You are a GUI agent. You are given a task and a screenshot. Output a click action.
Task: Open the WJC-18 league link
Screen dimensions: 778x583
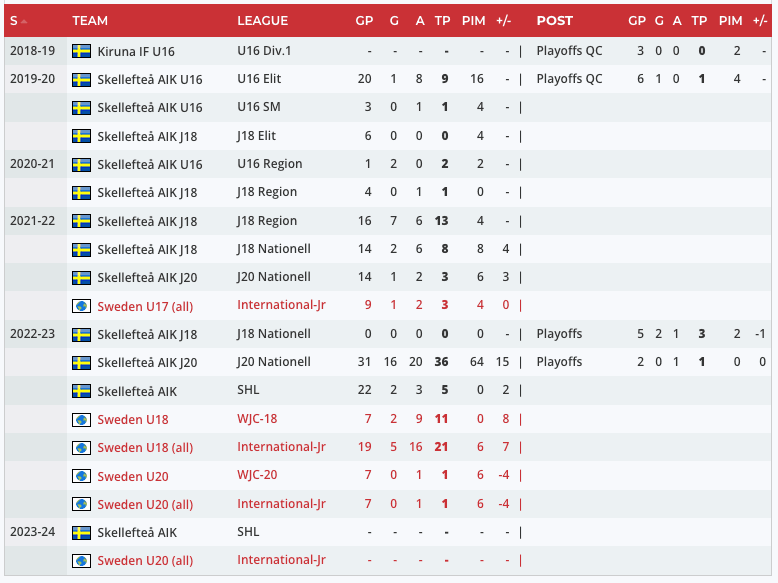coord(258,419)
